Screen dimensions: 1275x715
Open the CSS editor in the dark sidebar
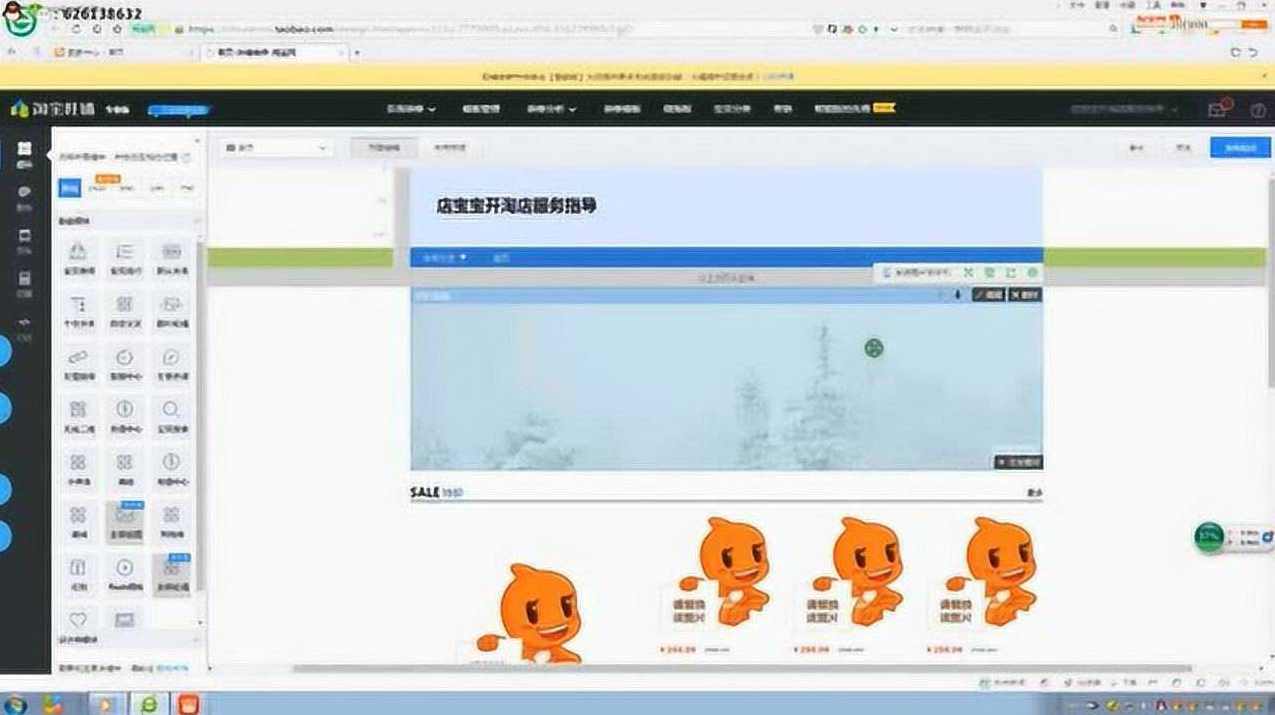(x=25, y=328)
